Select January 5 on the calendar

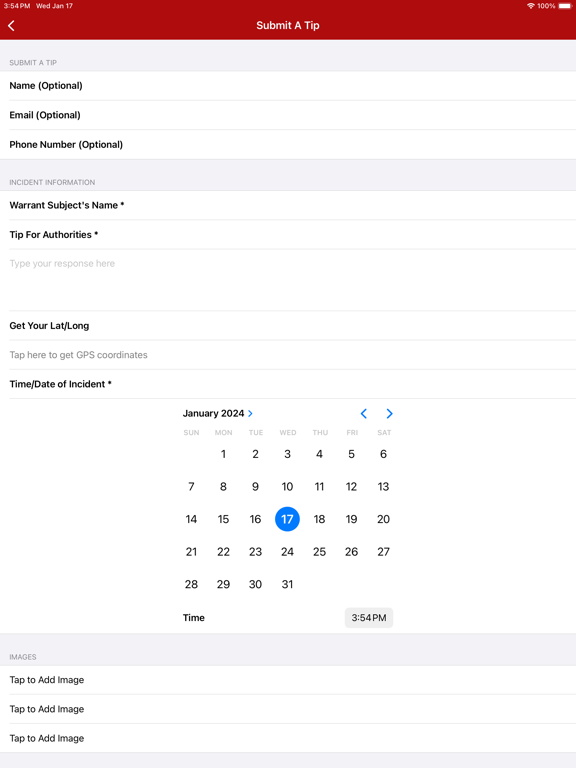(x=351, y=454)
